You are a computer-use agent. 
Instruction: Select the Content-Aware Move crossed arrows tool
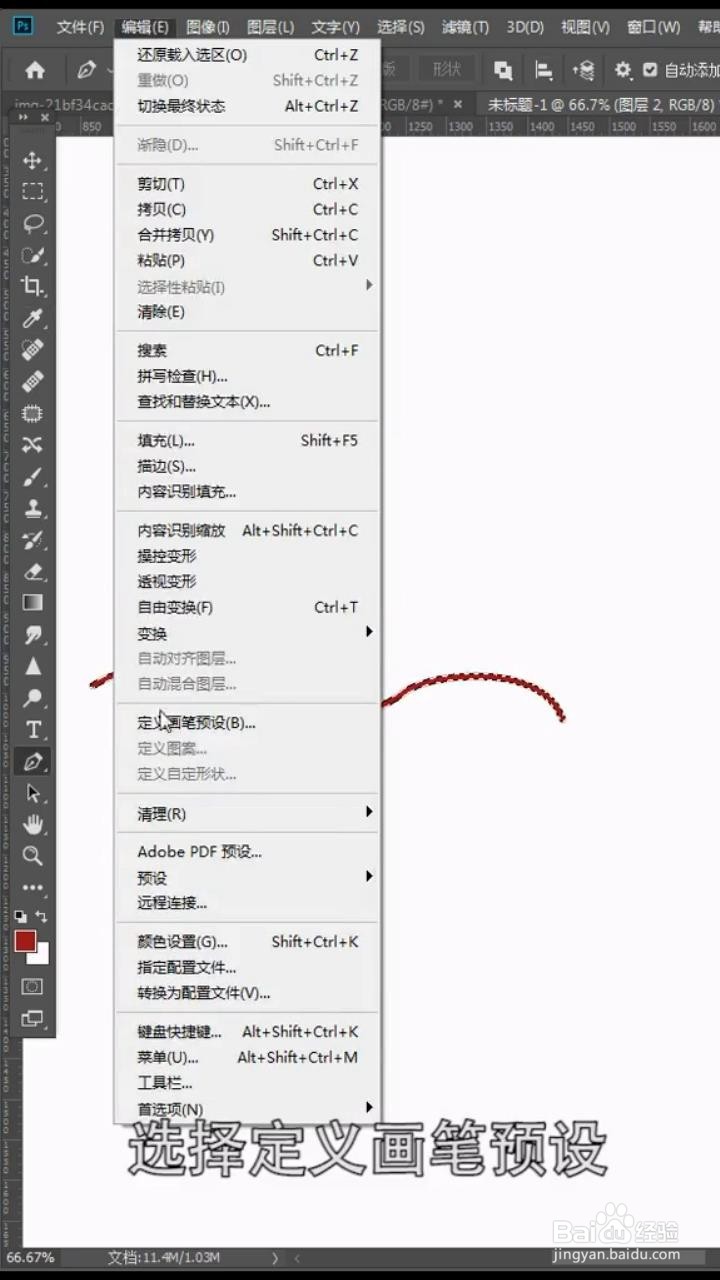click(x=33, y=444)
